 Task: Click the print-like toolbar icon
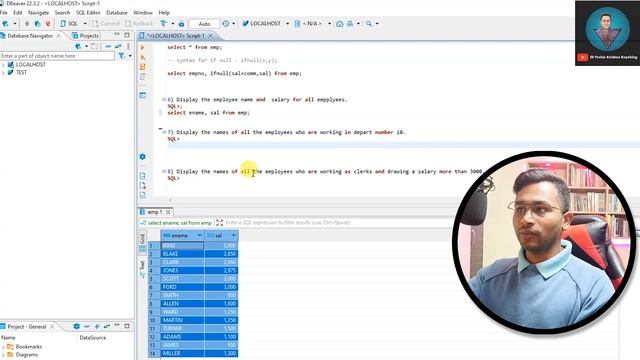(x=350, y=24)
